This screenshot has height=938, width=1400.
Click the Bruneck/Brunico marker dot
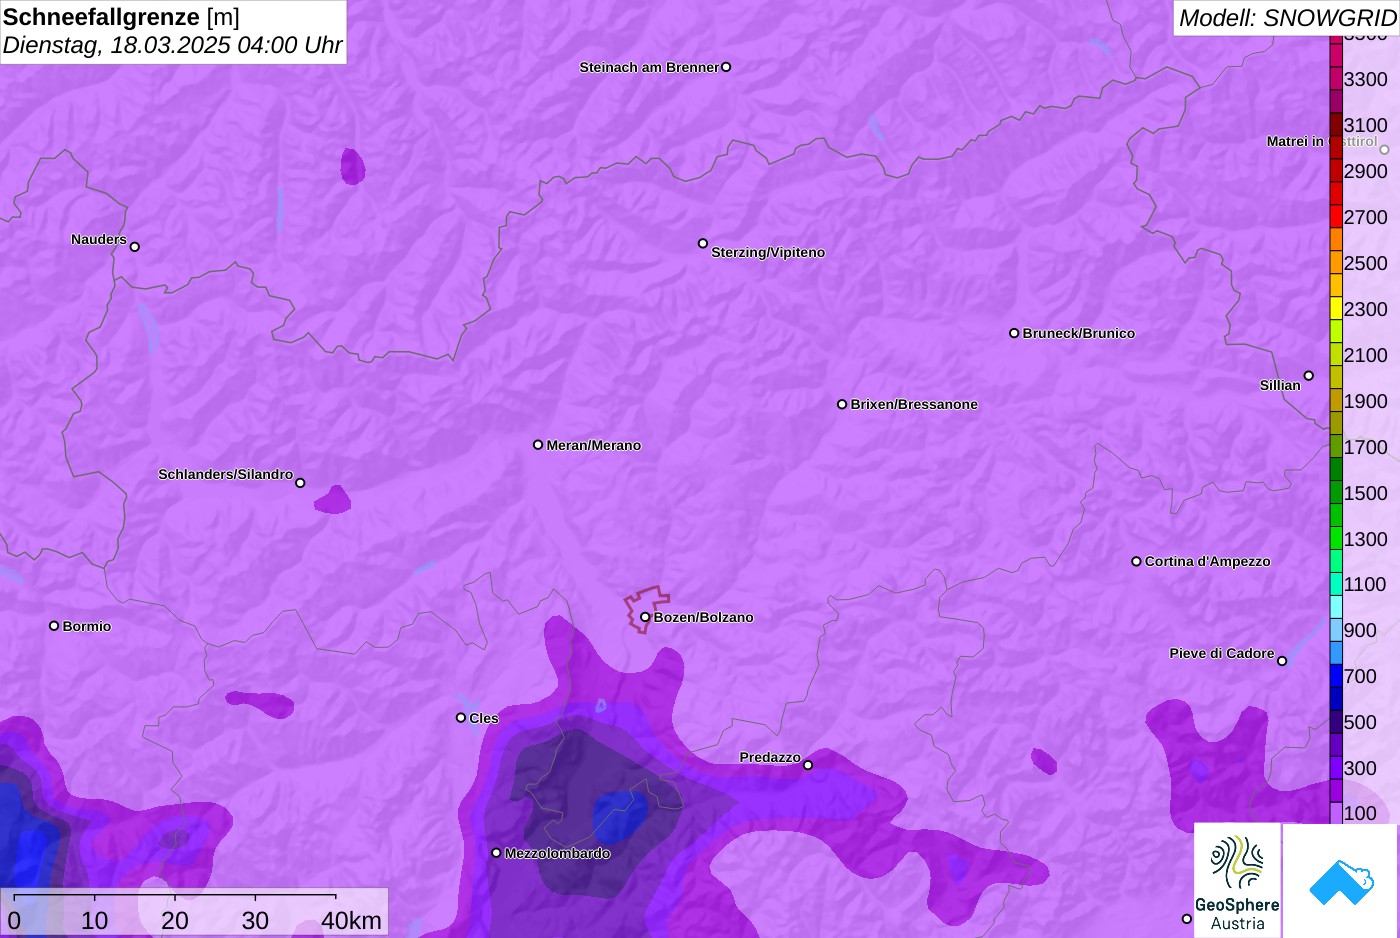click(x=1014, y=333)
